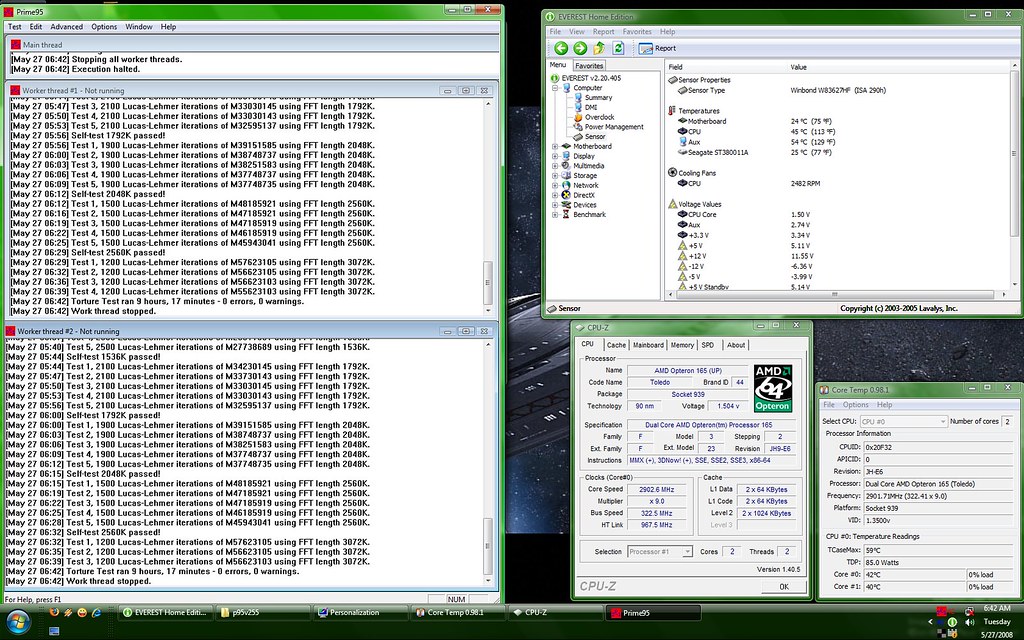Open the Advanced menu in Prime95
The height and width of the screenshot is (640, 1024).
(x=67, y=27)
